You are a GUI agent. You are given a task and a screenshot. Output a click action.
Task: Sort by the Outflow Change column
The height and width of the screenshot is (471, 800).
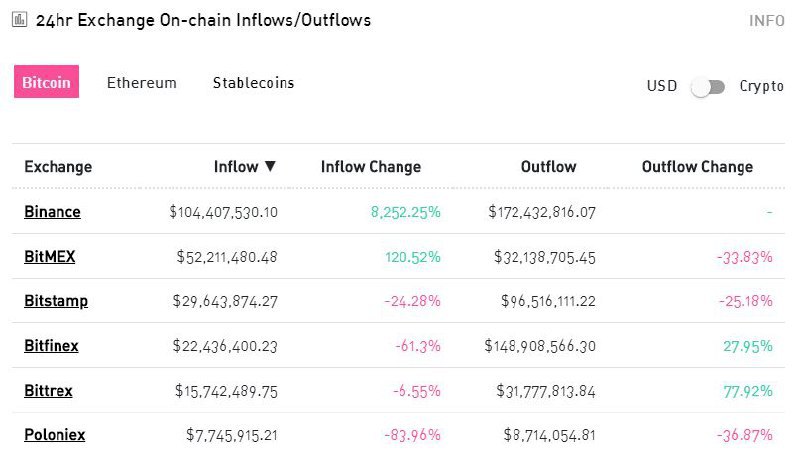click(697, 167)
